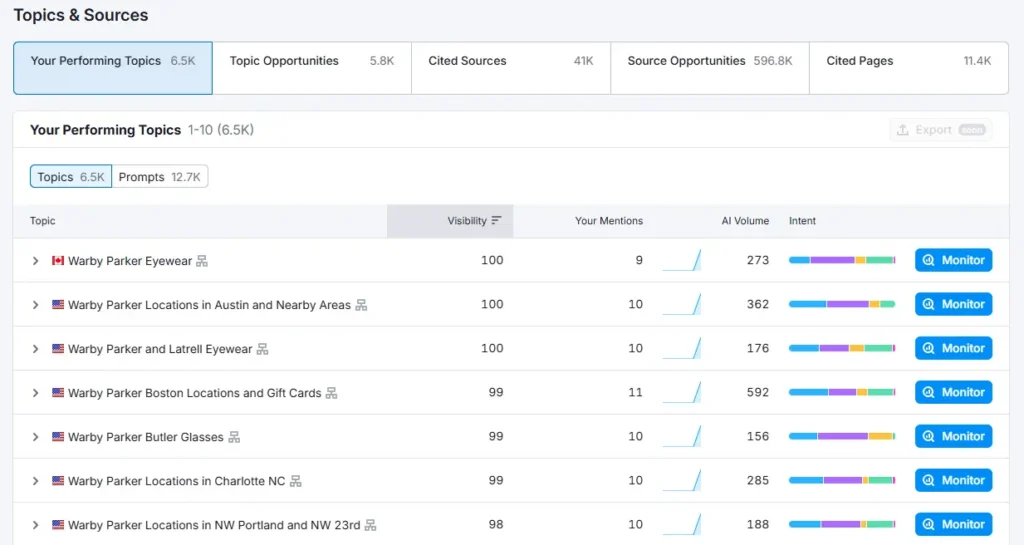The height and width of the screenshot is (545, 1024).
Task: Click hierarchy icon beside Warby Parker Butler Glasses
Action: pos(234,437)
